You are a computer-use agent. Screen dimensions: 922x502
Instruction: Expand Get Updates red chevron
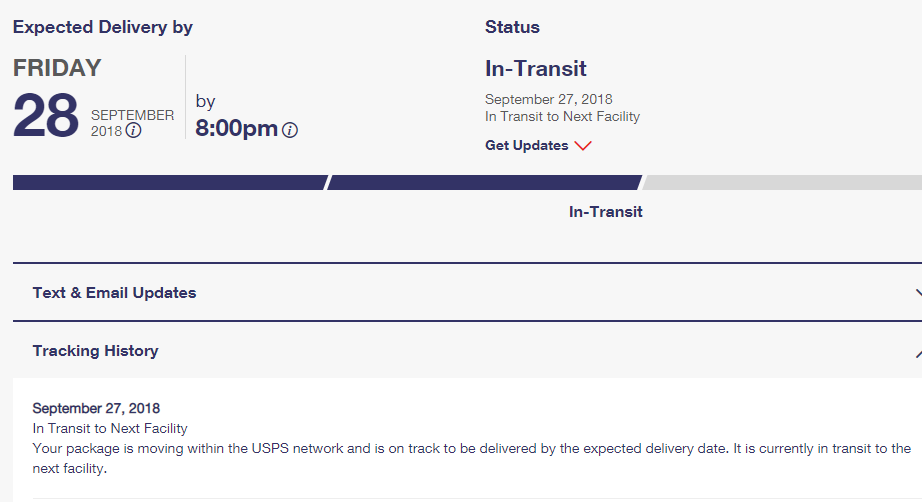(x=583, y=145)
